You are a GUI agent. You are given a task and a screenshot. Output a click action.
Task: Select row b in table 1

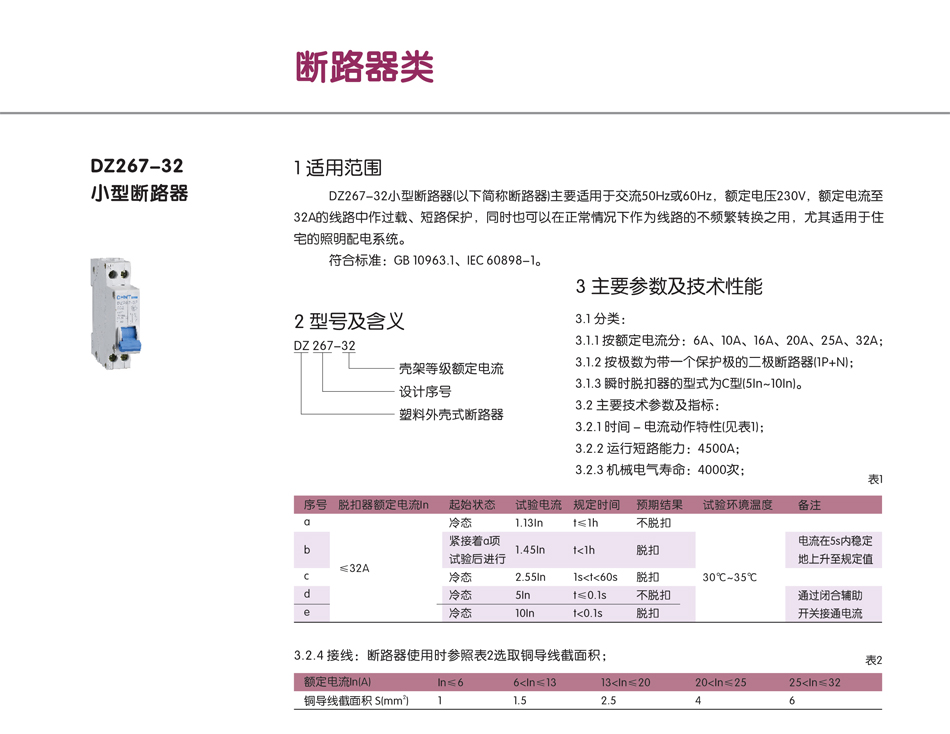point(312,550)
